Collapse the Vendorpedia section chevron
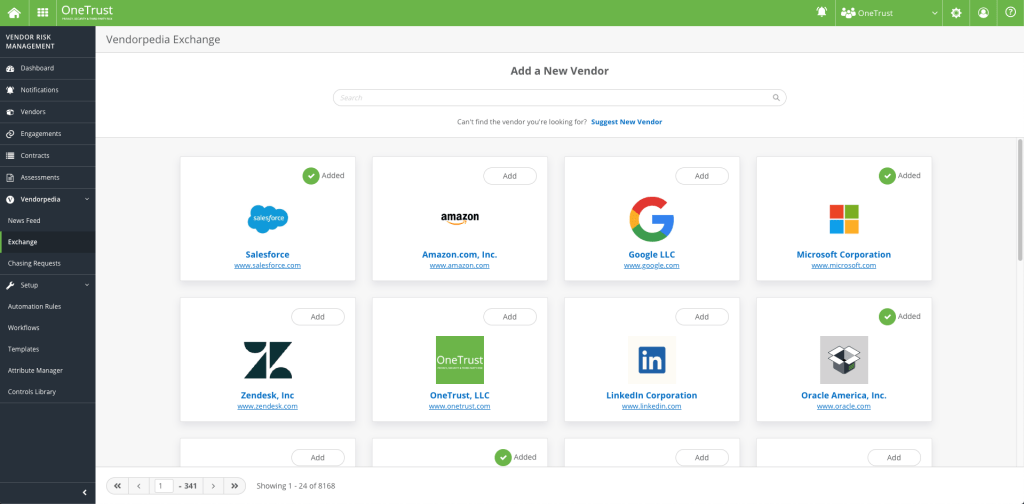The image size is (1024, 504). [87, 199]
